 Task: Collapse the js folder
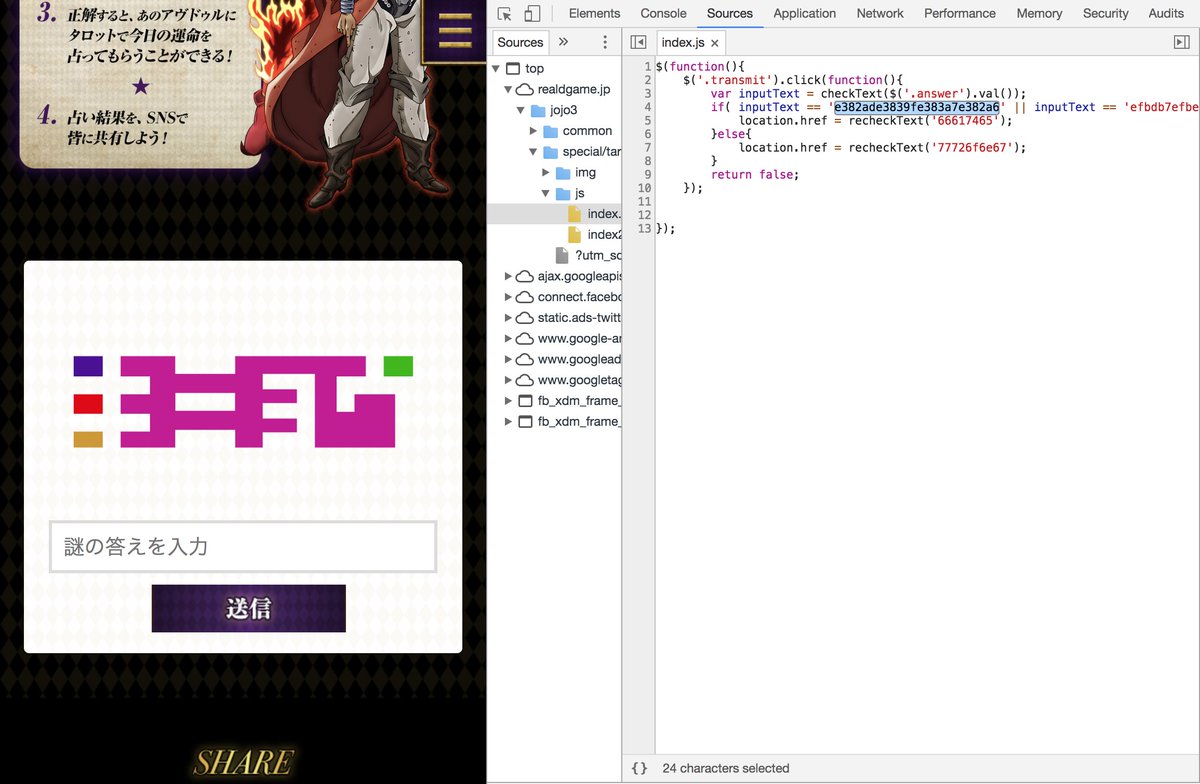pos(546,193)
